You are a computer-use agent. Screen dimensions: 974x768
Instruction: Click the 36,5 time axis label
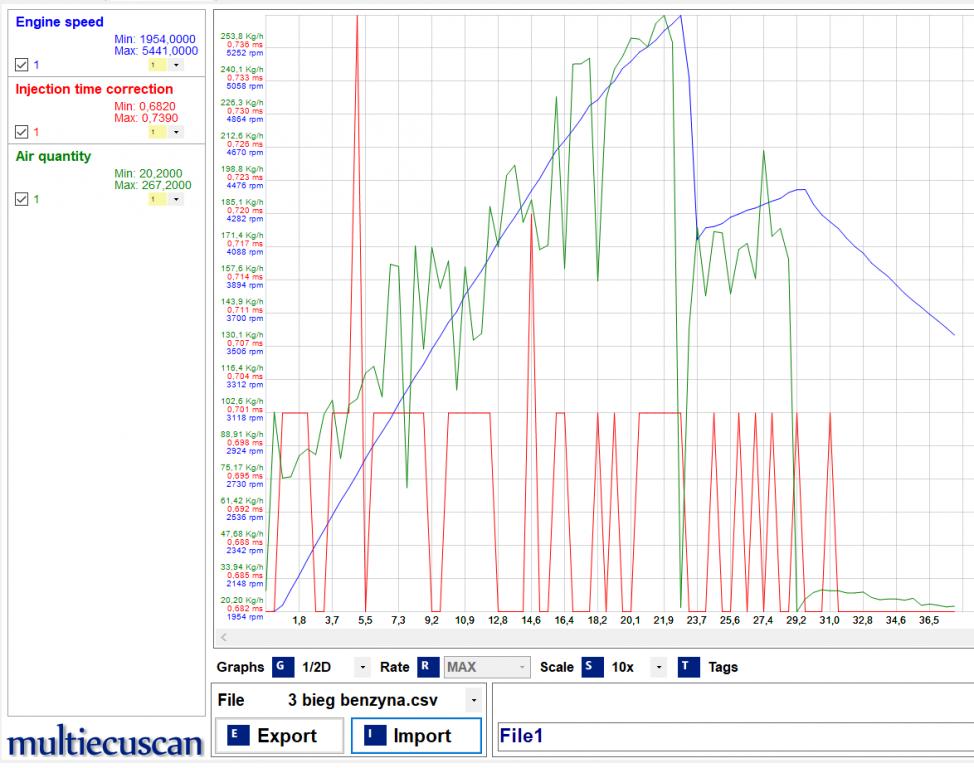coord(929,620)
